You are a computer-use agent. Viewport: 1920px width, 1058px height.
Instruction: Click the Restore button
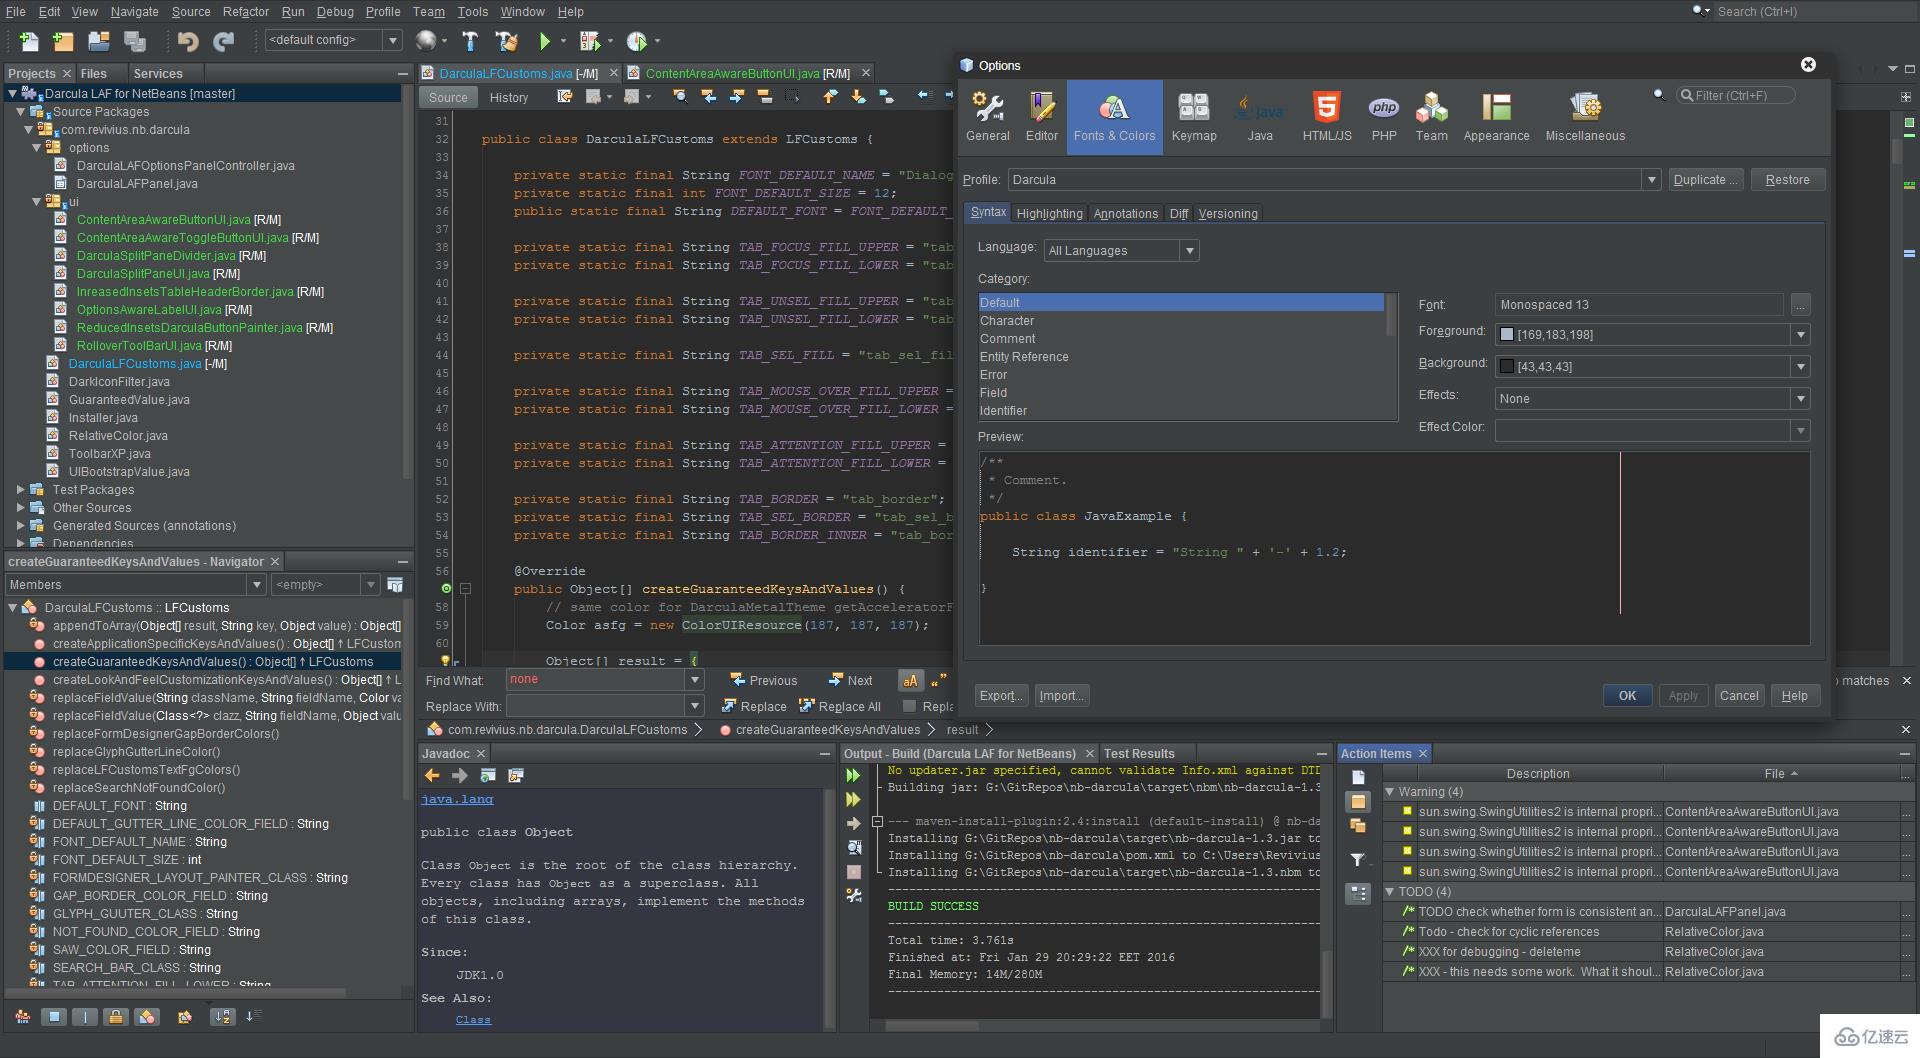[1787, 180]
